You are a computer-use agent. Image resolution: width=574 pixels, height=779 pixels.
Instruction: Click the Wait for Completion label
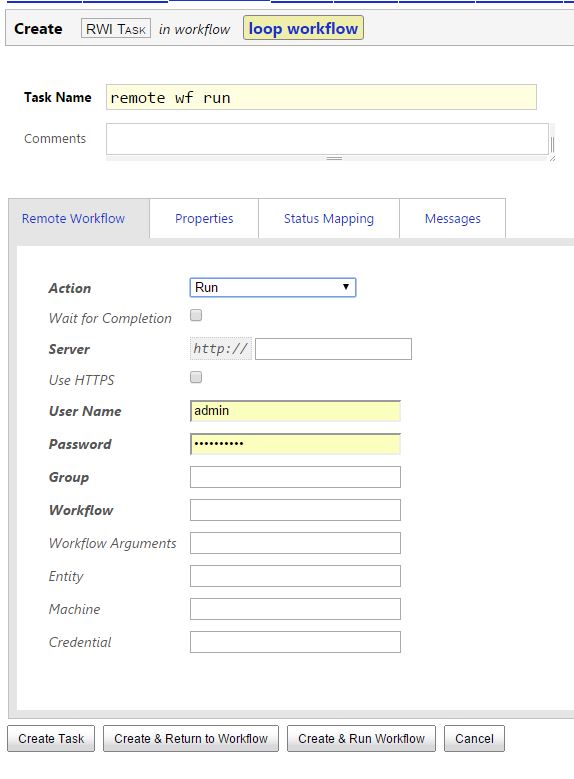(x=110, y=318)
